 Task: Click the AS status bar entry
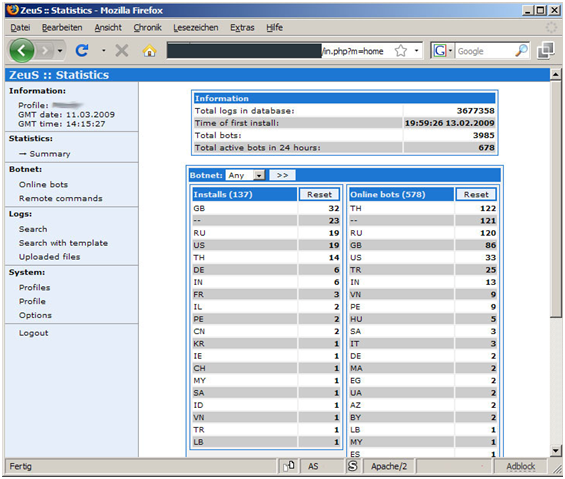tap(313, 466)
